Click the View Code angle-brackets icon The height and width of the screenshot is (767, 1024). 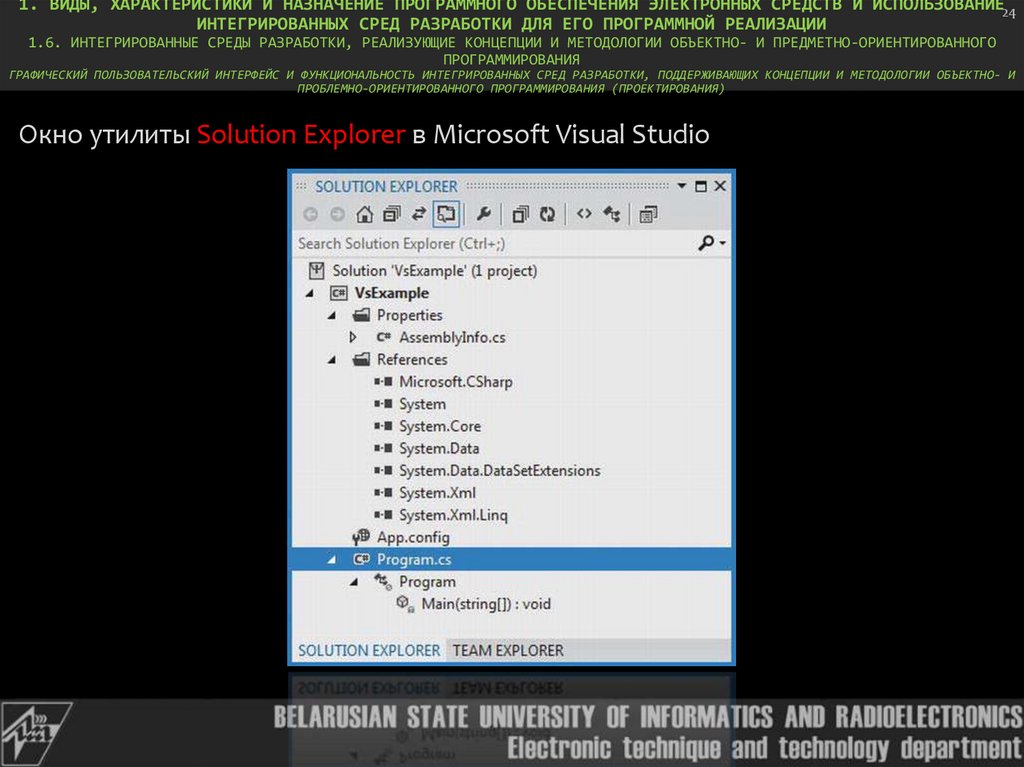click(x=584, y=214)
